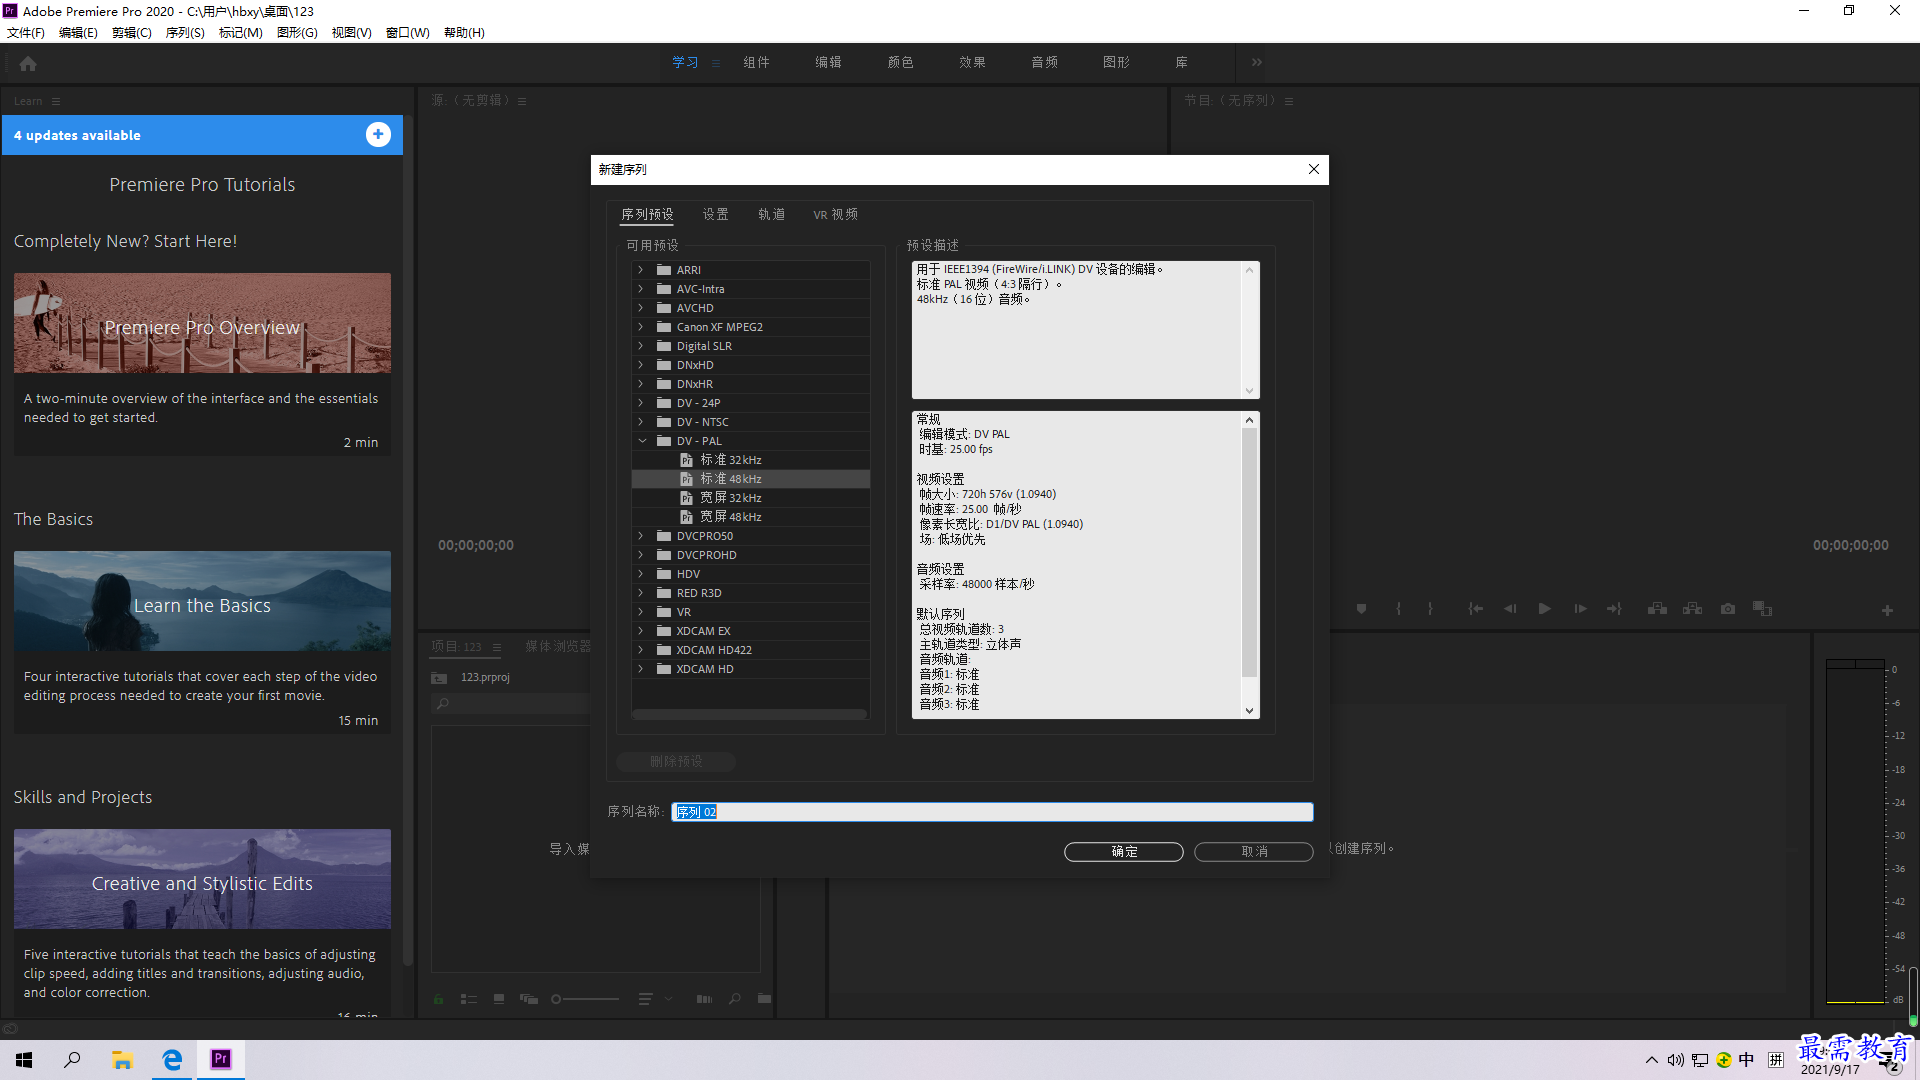This screenshot has width=1920, height=1080.
Task: Switch to the 编辑 workspace
Action: (828, 62)
